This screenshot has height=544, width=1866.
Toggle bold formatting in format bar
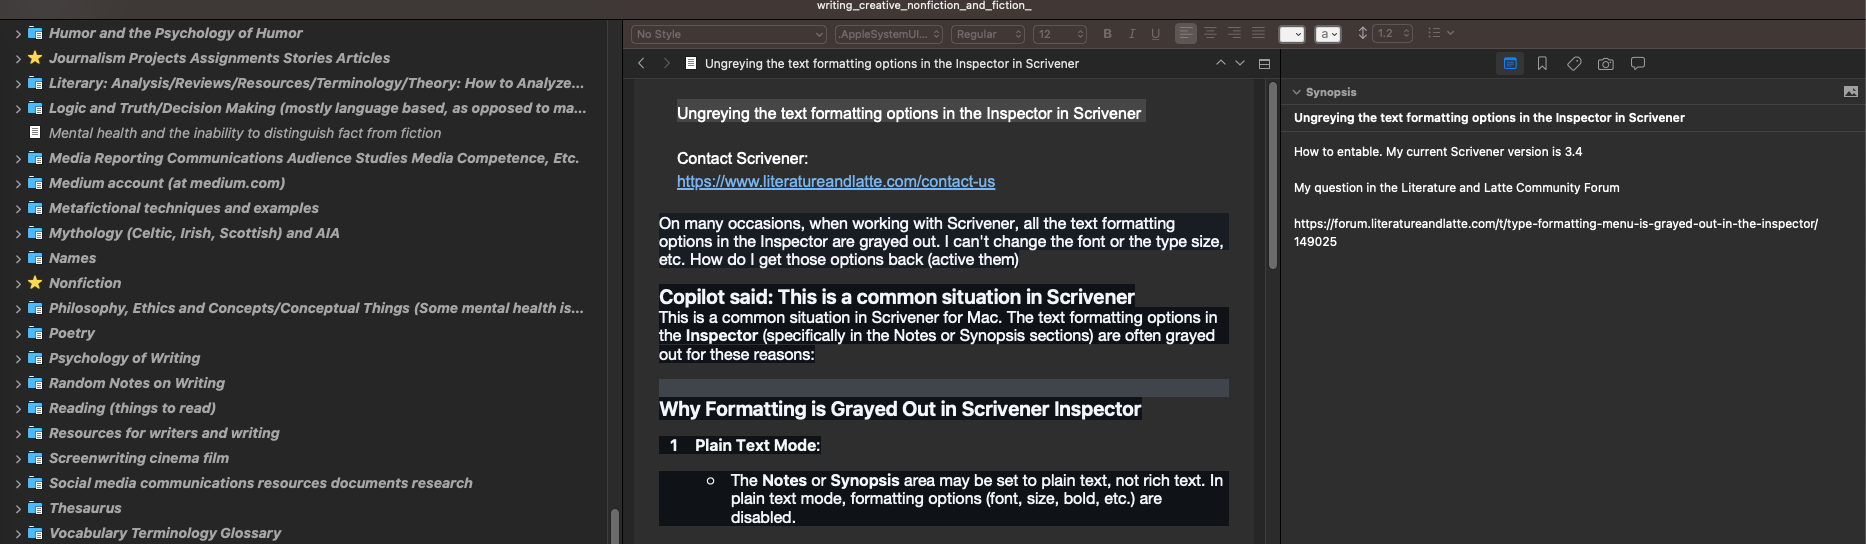[x=1107, y=34]
